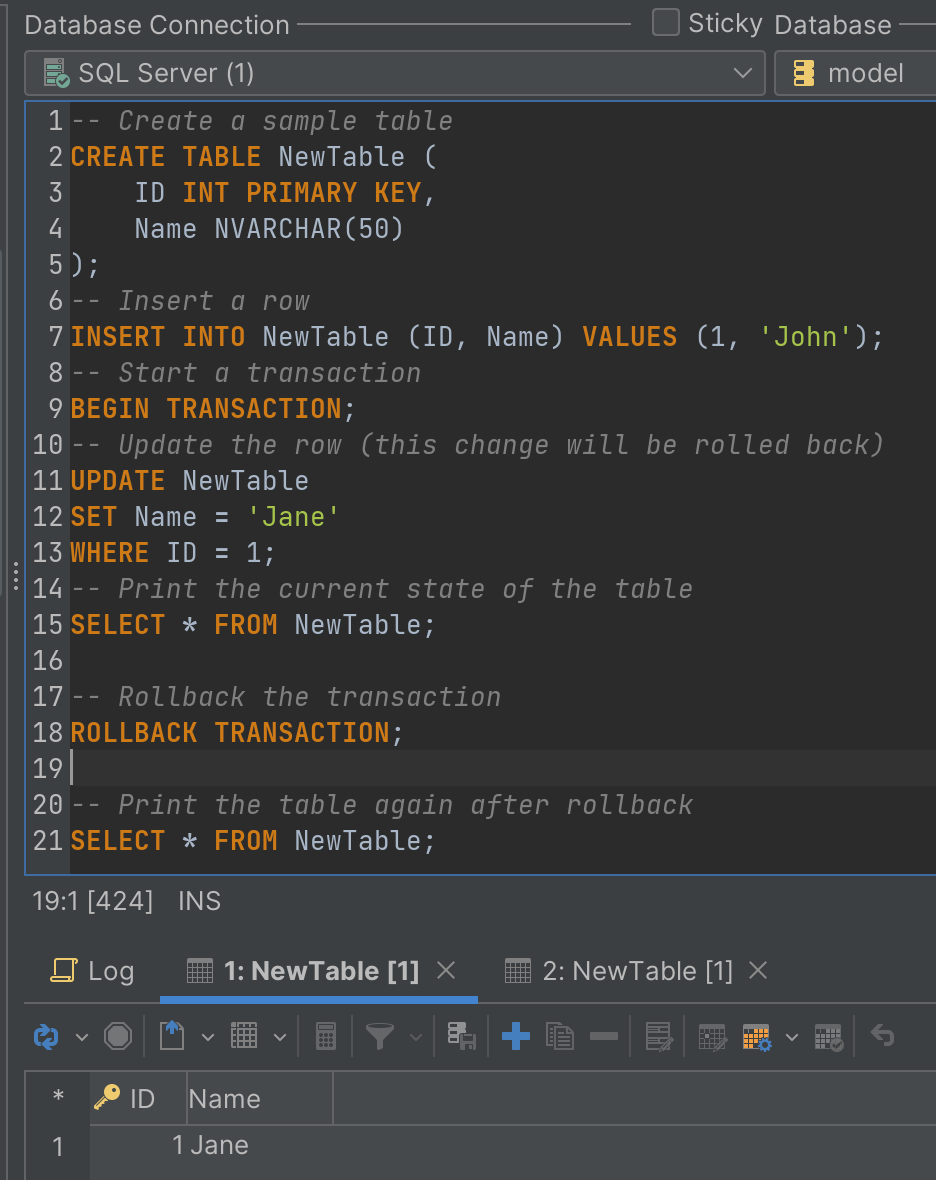This screenshot has height=1180, width=936.
Task: Click the duplicate row icon
Action: (560, 1037)
